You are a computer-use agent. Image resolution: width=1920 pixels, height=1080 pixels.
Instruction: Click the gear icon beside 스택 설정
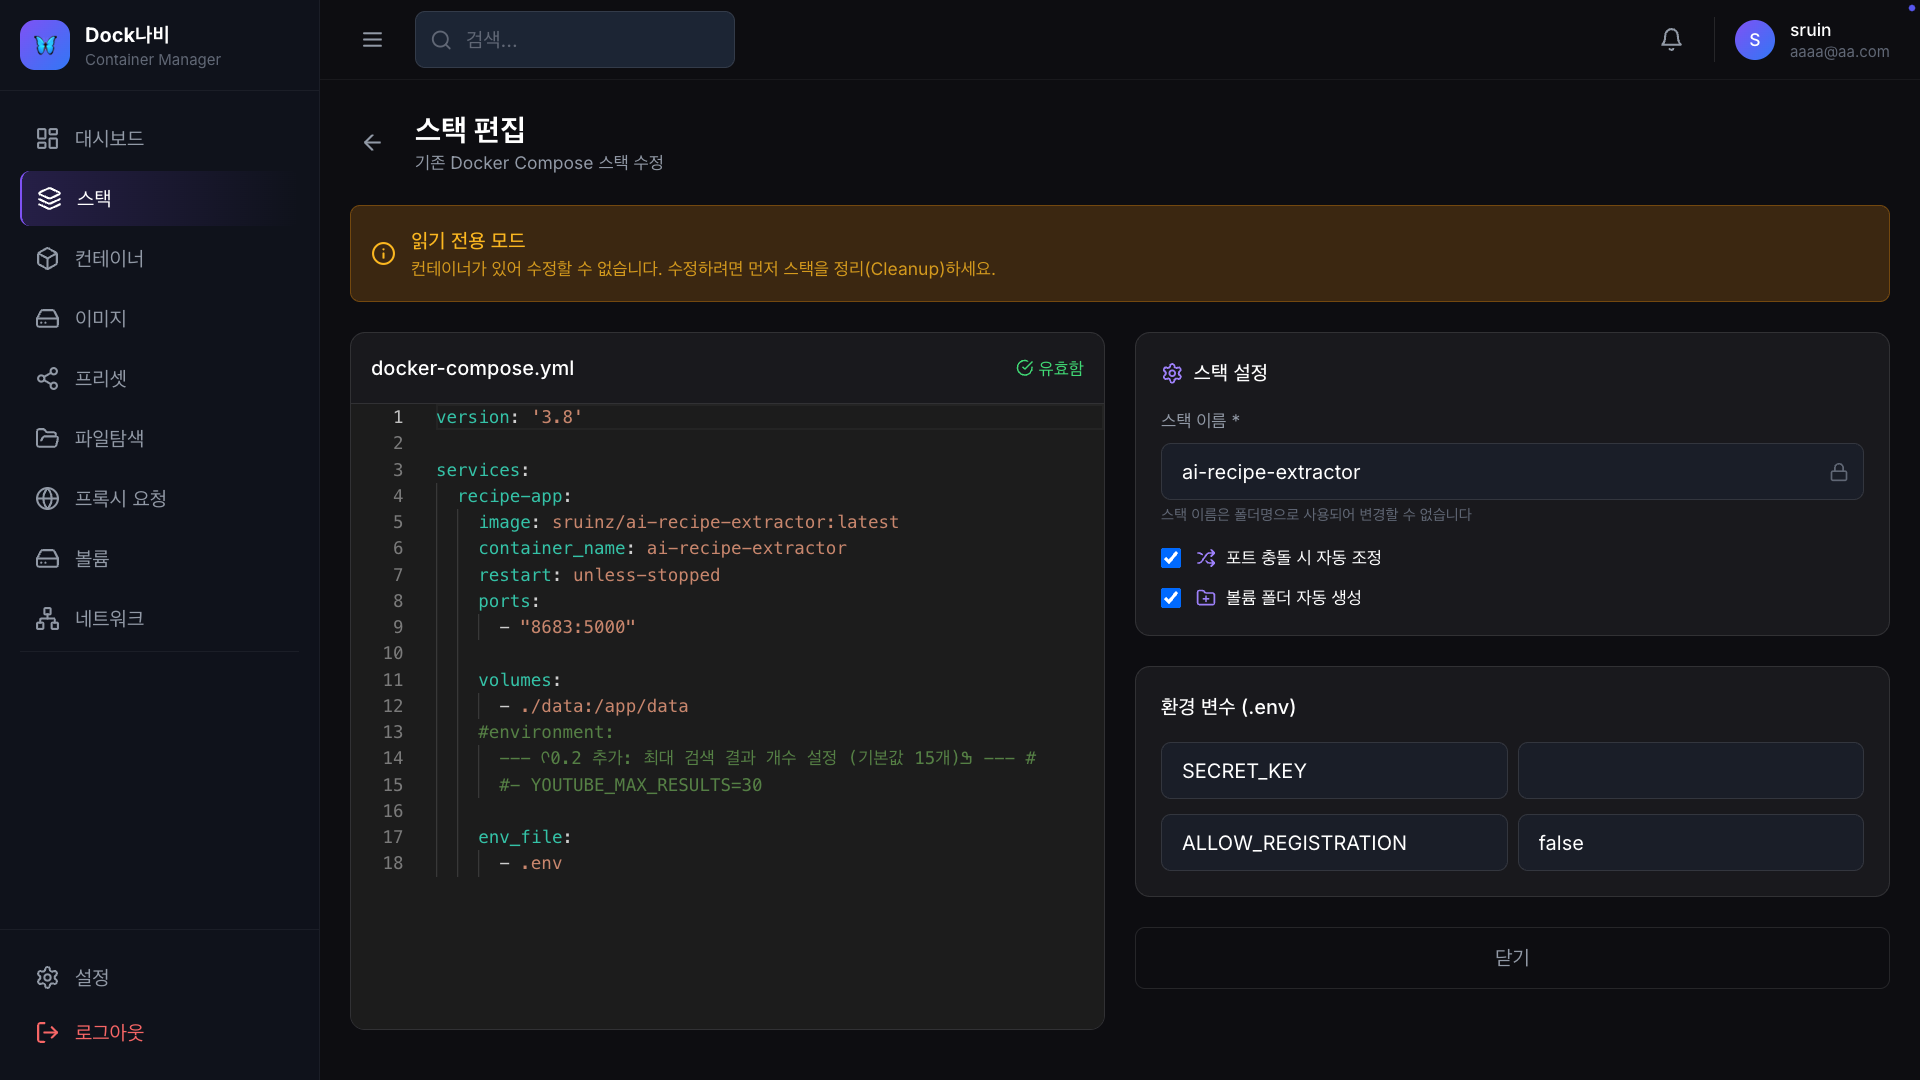tap(1172, 373)
